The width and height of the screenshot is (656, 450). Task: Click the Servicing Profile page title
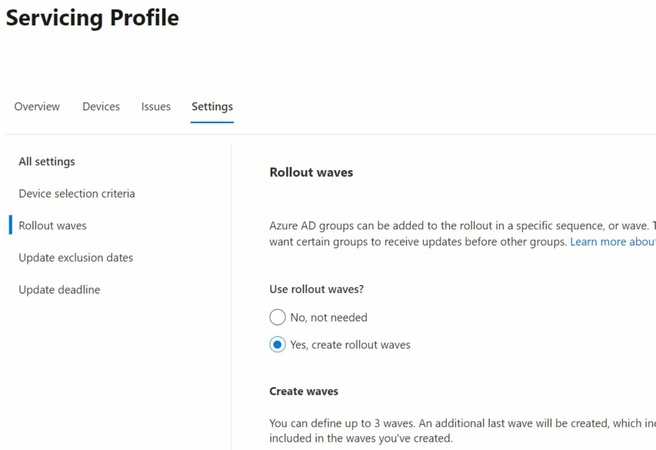(x=93, y=18)
